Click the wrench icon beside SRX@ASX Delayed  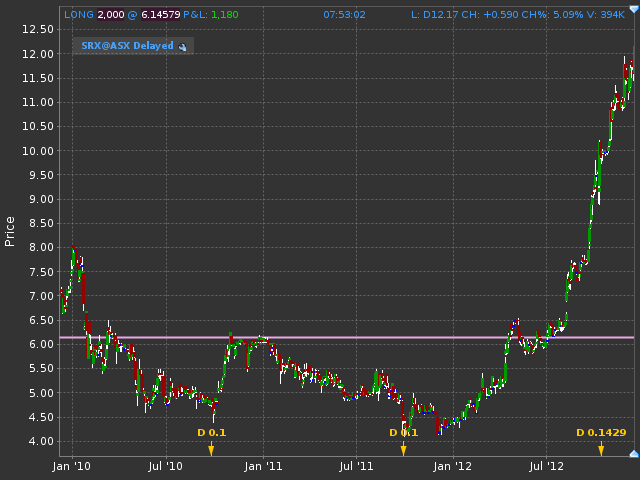(x=182, y=47)
